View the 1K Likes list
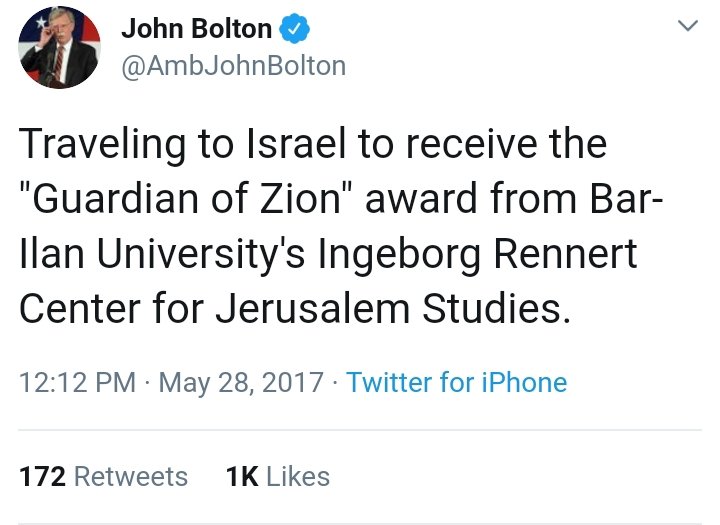This screenshot has height=525, width=720. pyautogui.click(x=278, y=477)
